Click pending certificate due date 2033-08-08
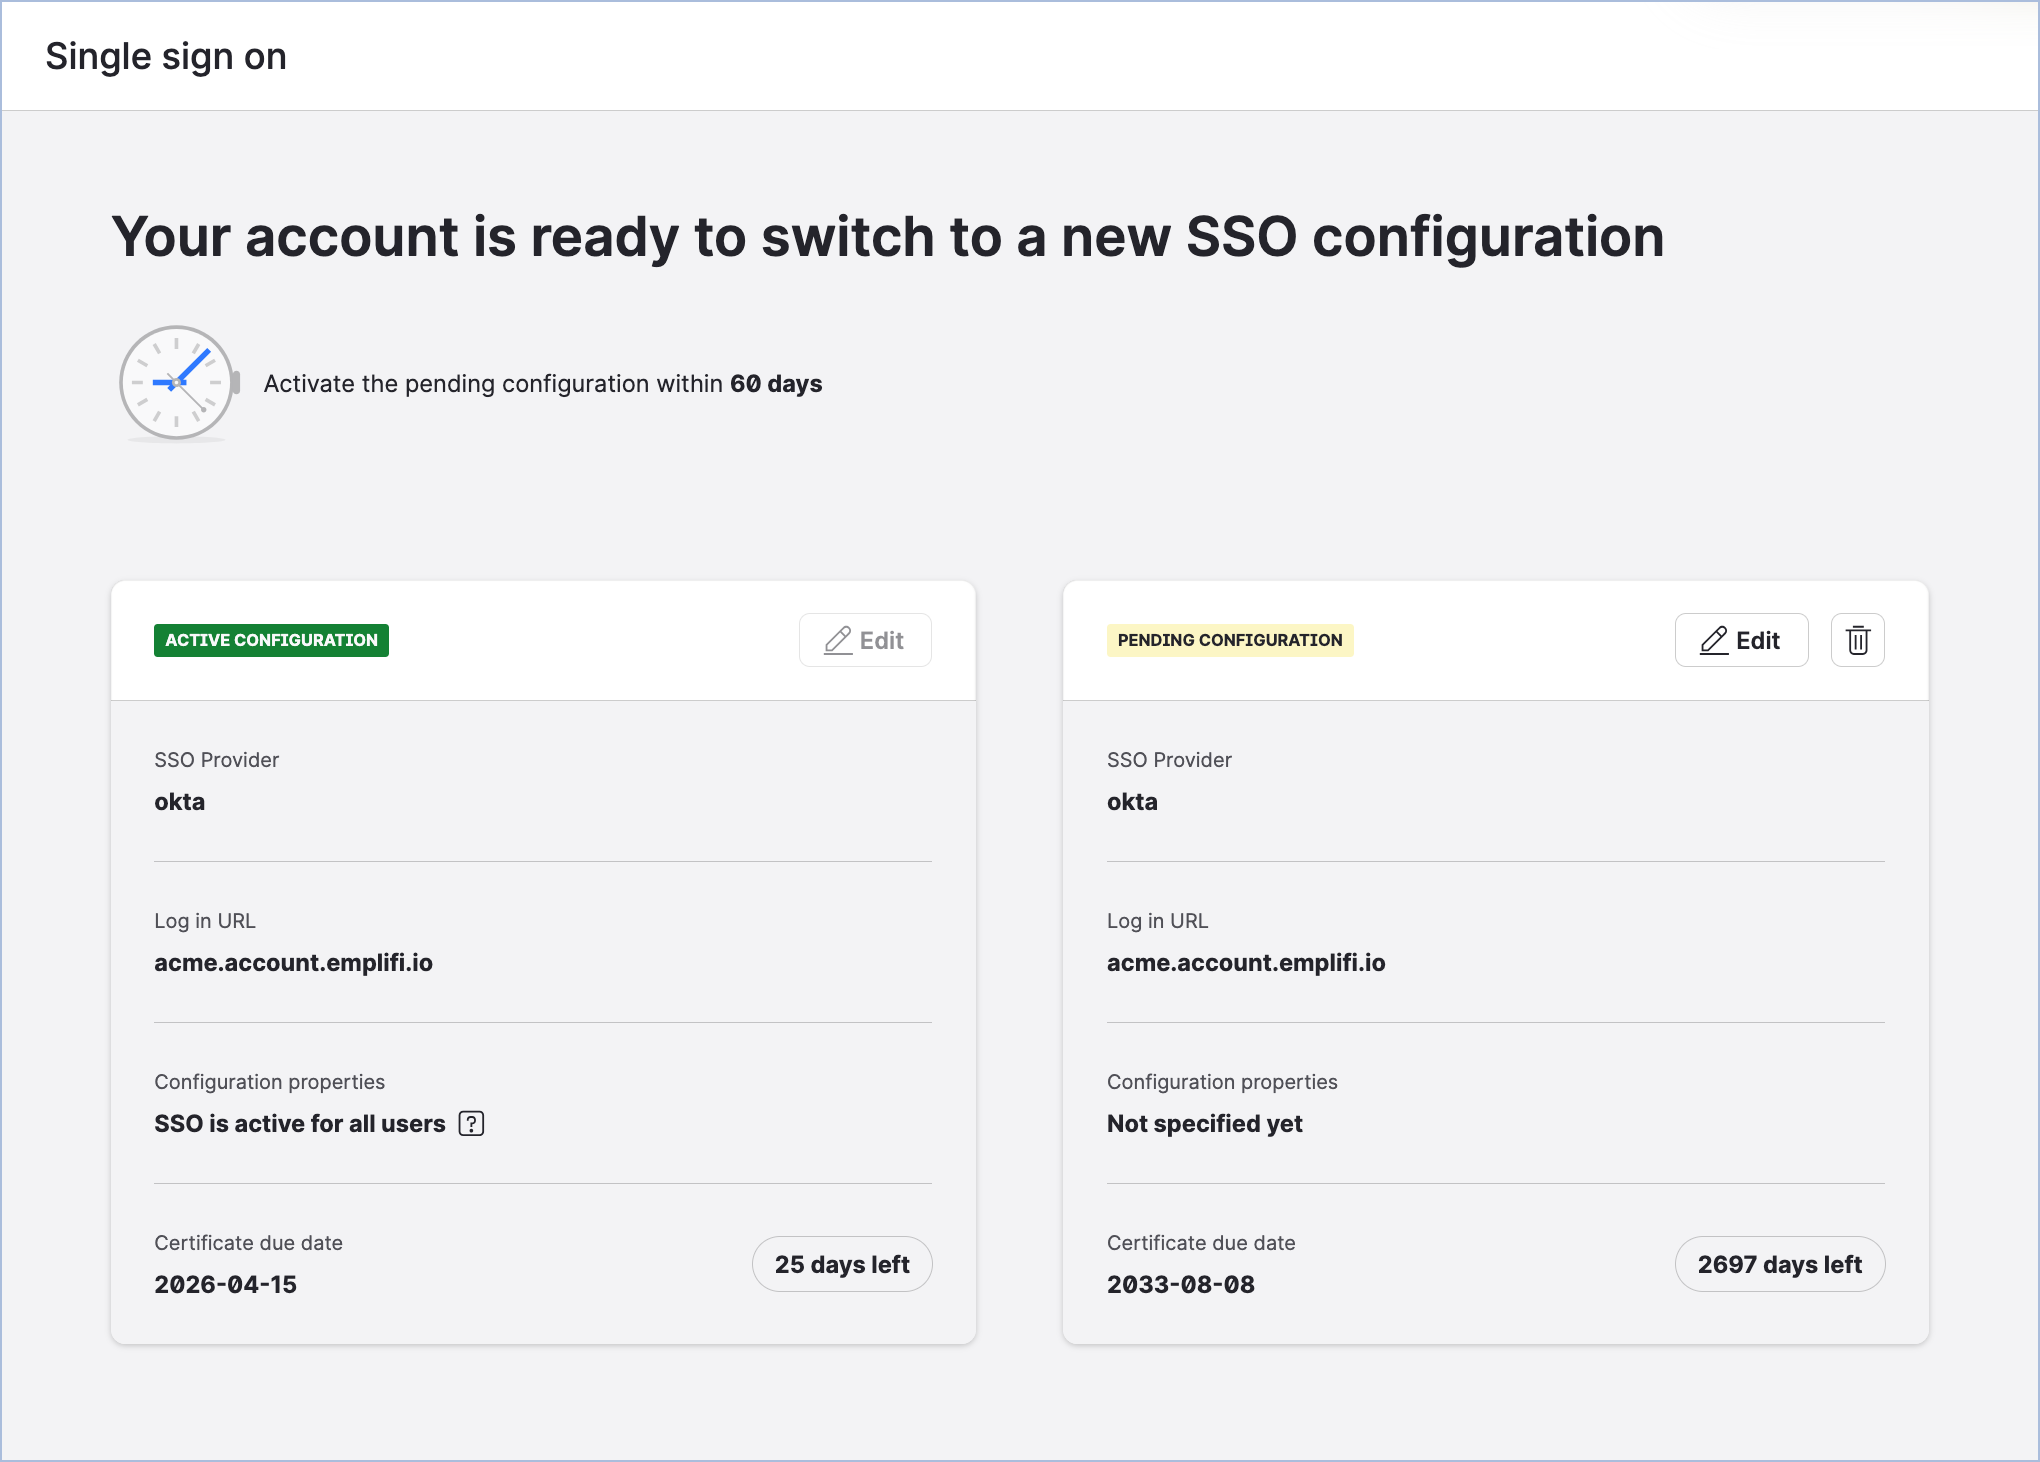The image size is (2040, 1462). click(x=1180, y=1285)
